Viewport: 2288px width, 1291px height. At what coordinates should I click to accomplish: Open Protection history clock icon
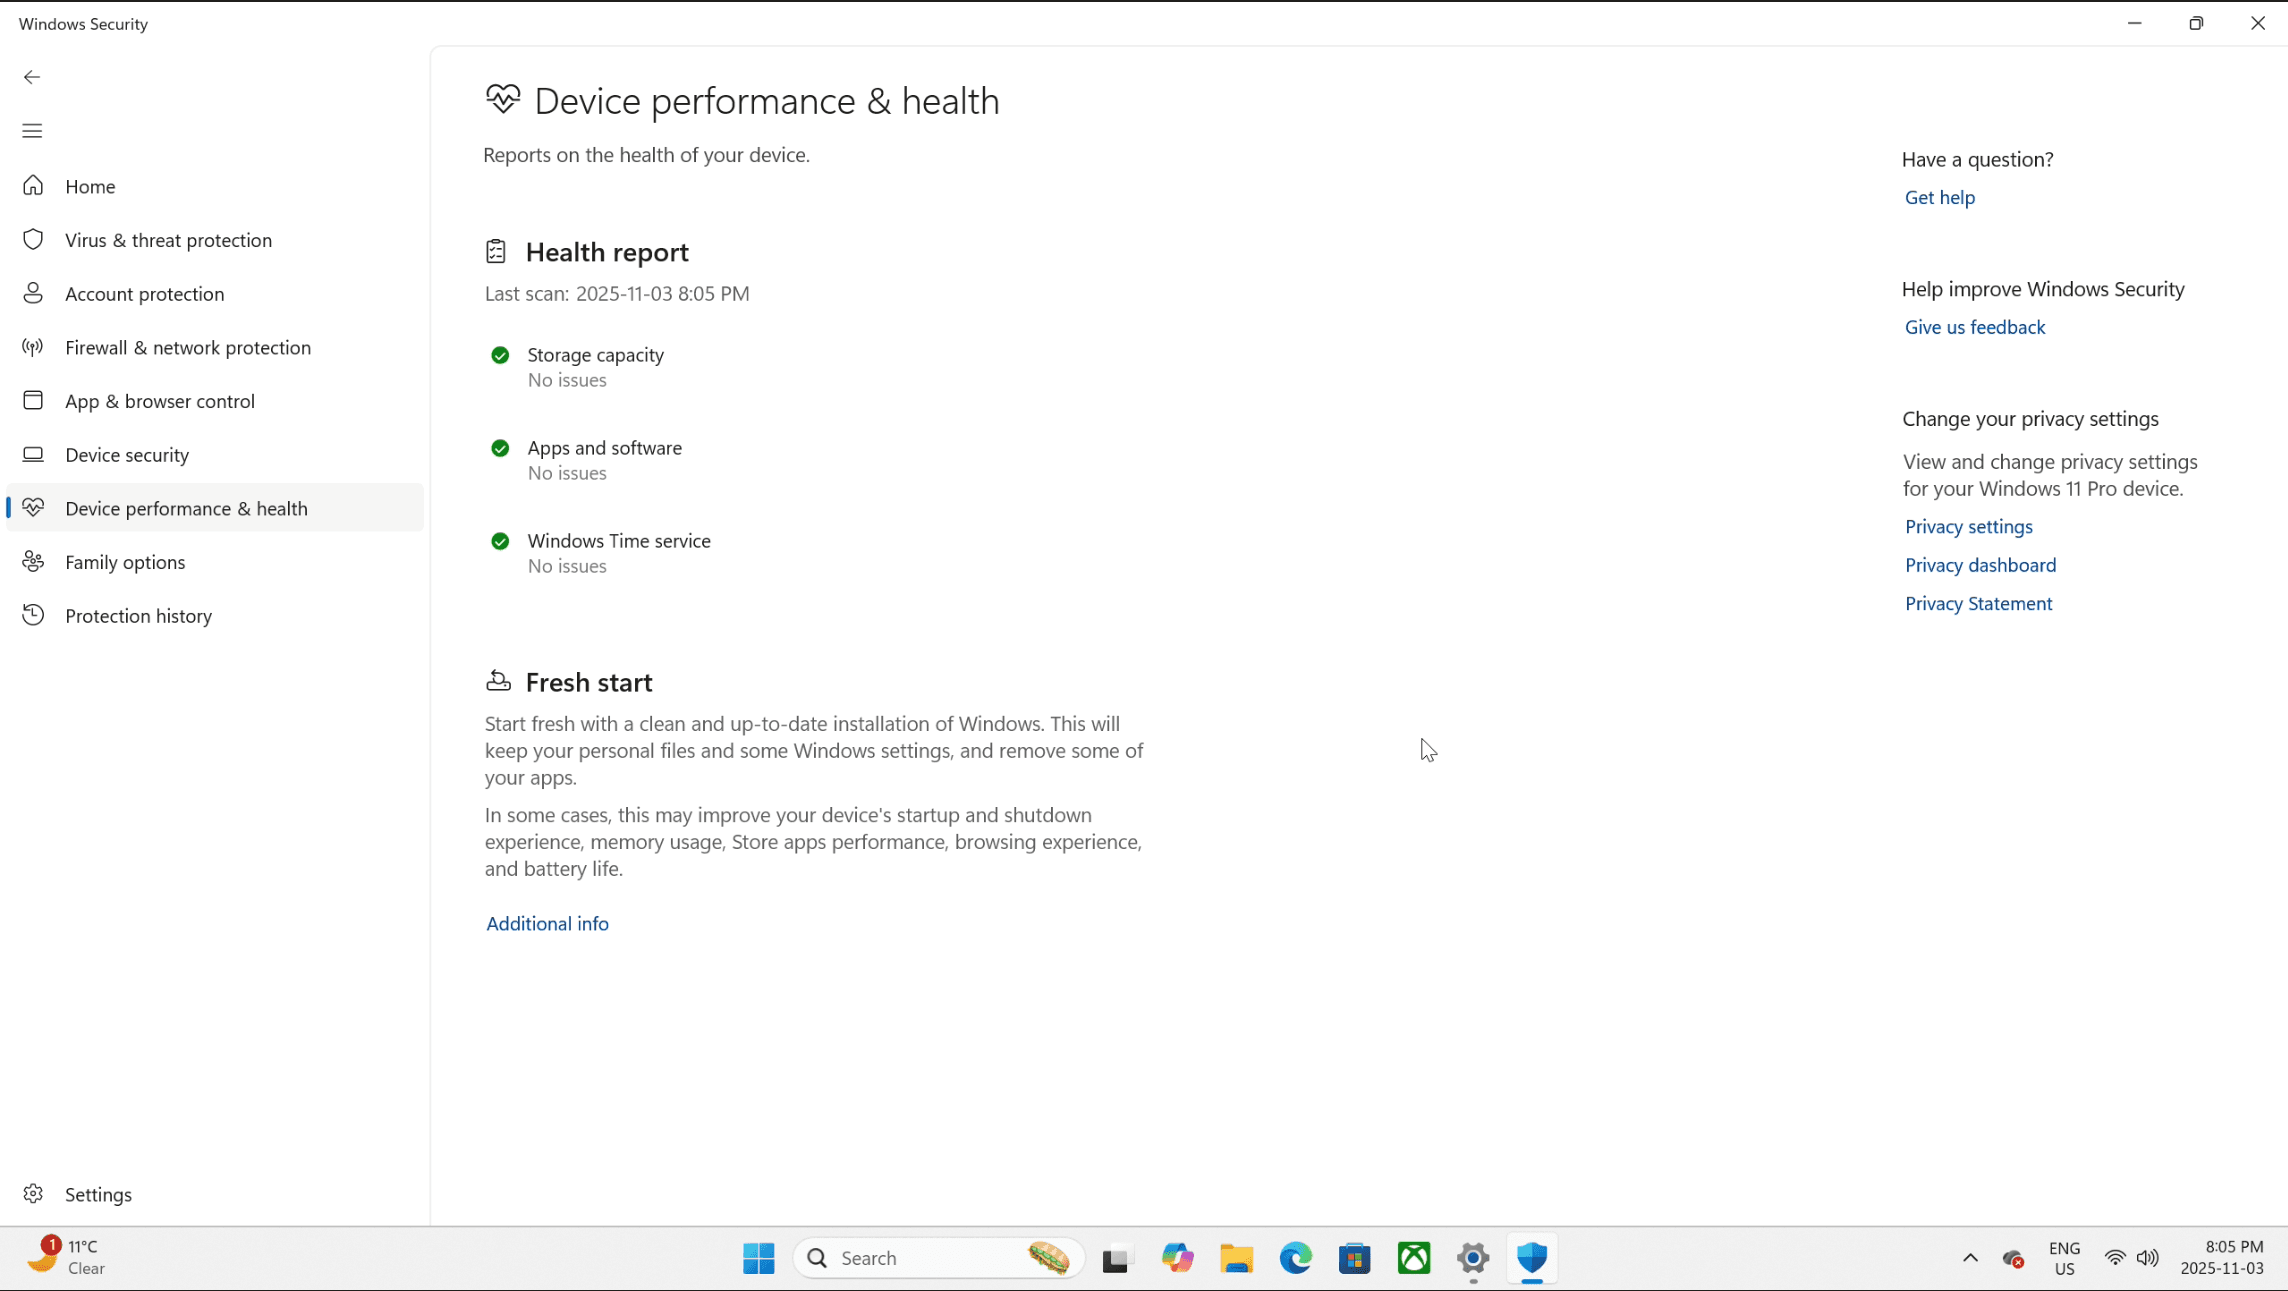click(33, 615)
